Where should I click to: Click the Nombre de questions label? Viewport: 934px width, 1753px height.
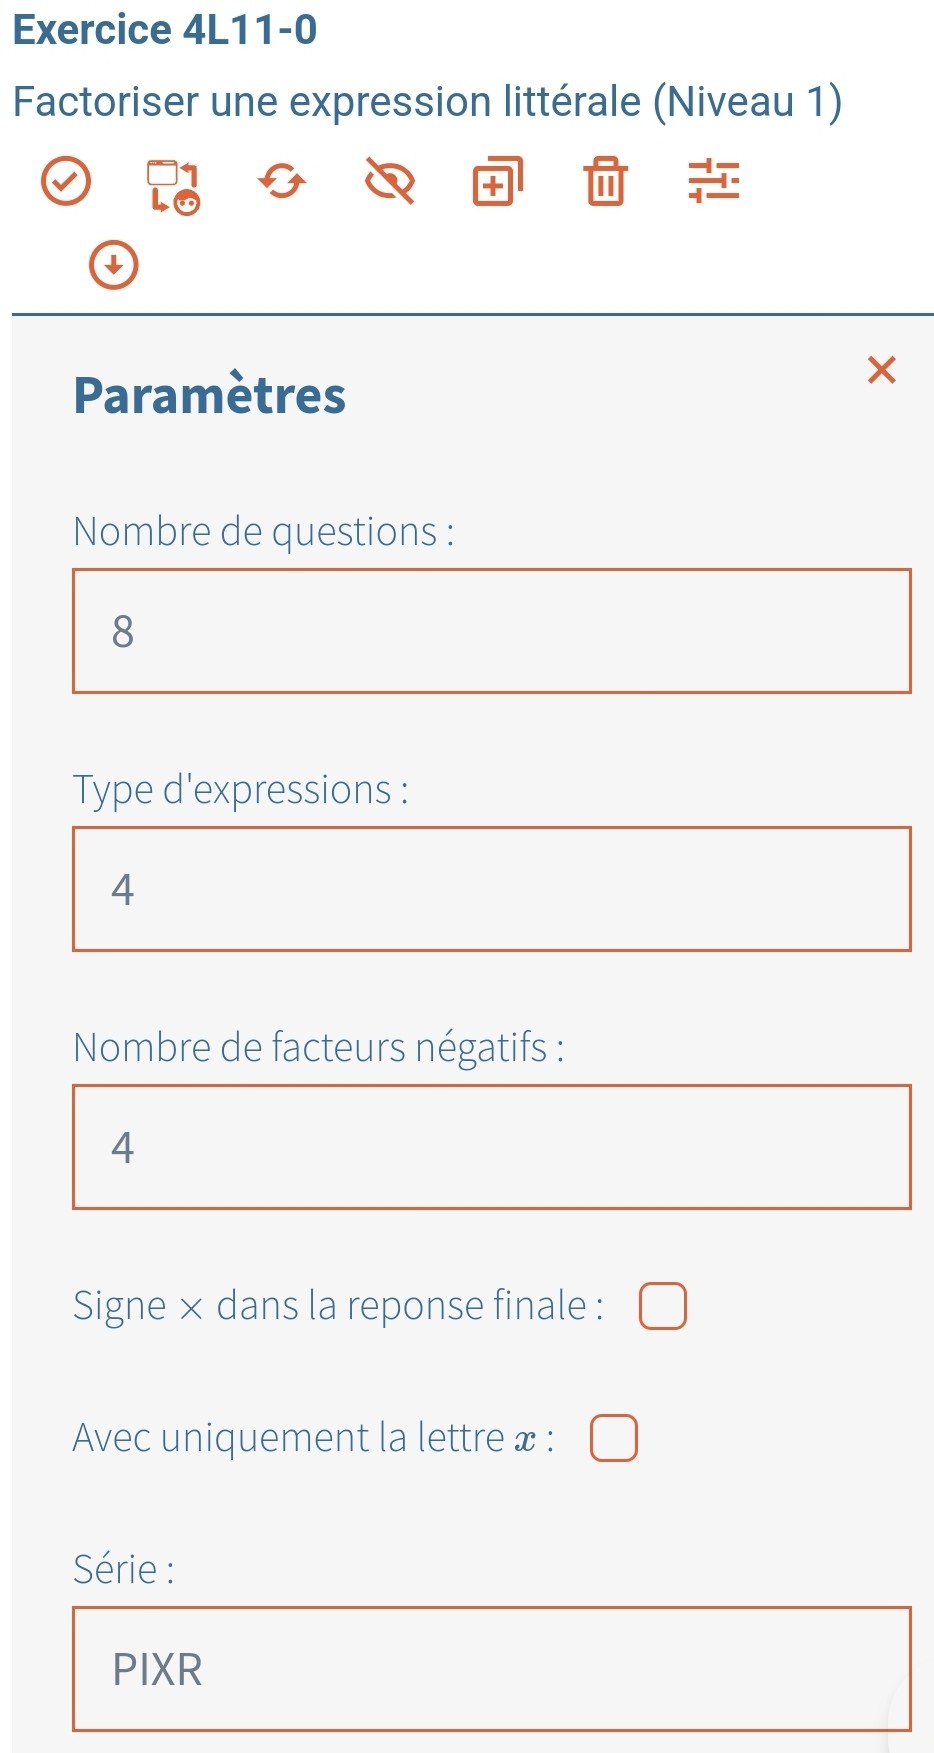point(264,532)
